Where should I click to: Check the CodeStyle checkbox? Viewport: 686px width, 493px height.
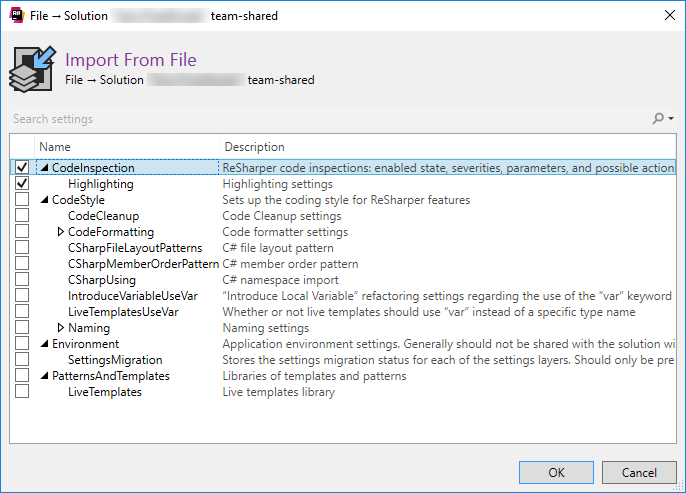22,199
